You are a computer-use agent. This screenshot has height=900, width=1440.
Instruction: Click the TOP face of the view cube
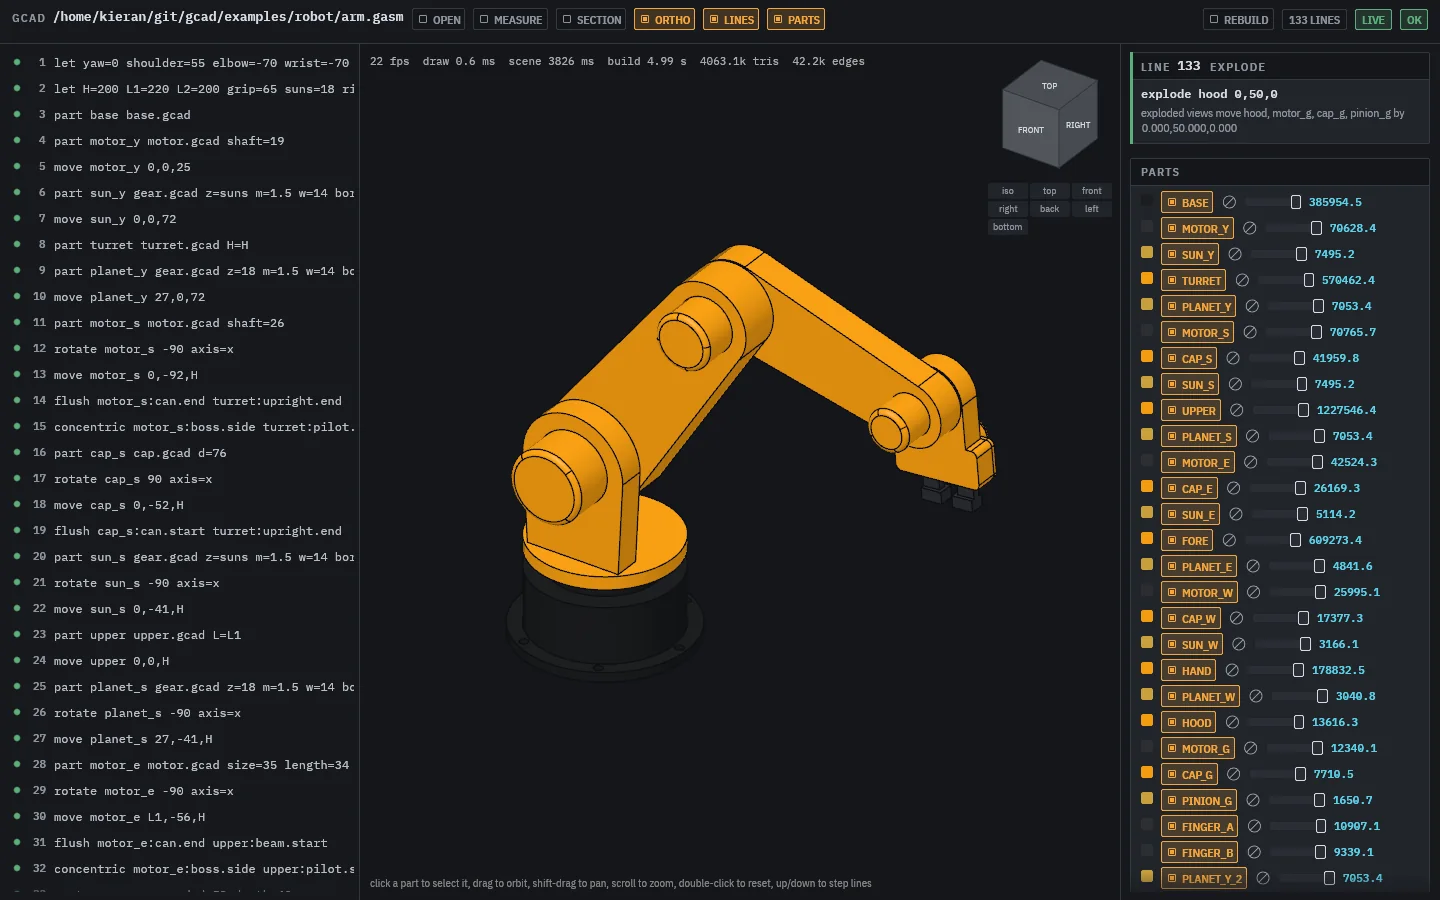point(1050,86)
